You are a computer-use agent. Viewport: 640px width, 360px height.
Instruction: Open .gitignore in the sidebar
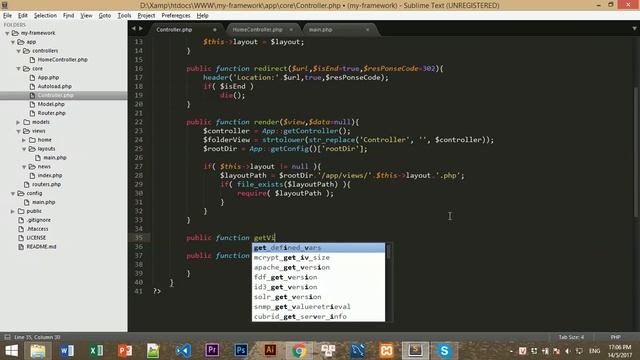[39, 220]
